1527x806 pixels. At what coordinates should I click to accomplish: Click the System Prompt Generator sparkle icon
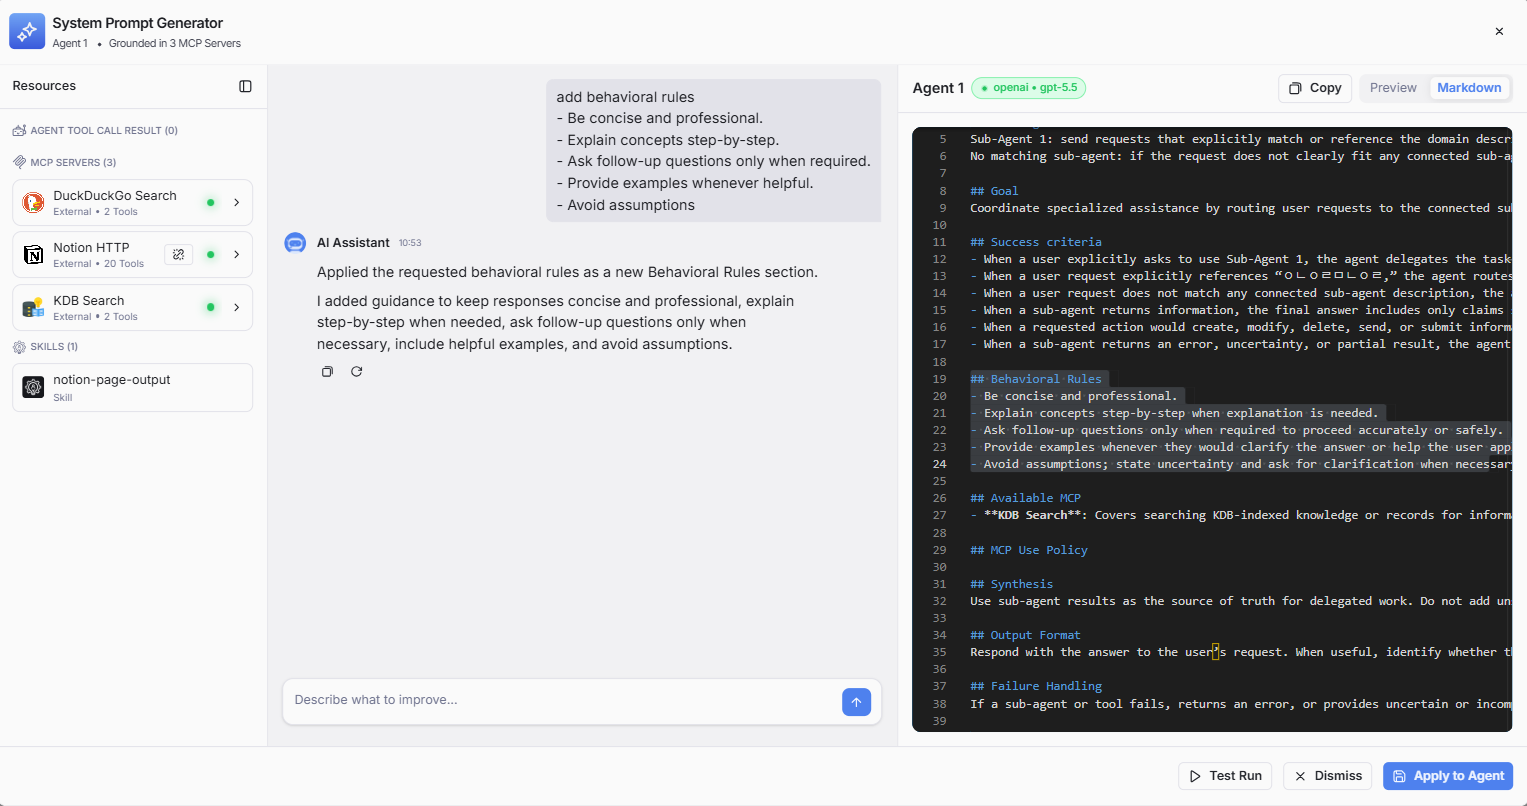(27, 31)
